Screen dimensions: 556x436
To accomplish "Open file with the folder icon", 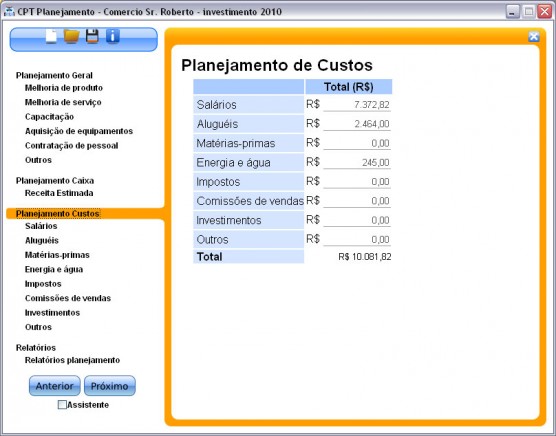I will coord(71,36).
